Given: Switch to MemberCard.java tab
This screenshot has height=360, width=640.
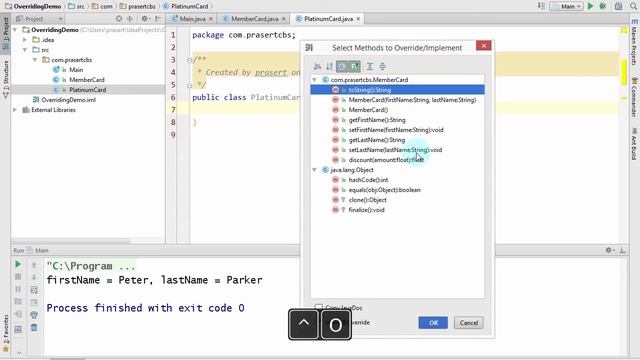Looking at the screenshot, I should pos(254,19).
